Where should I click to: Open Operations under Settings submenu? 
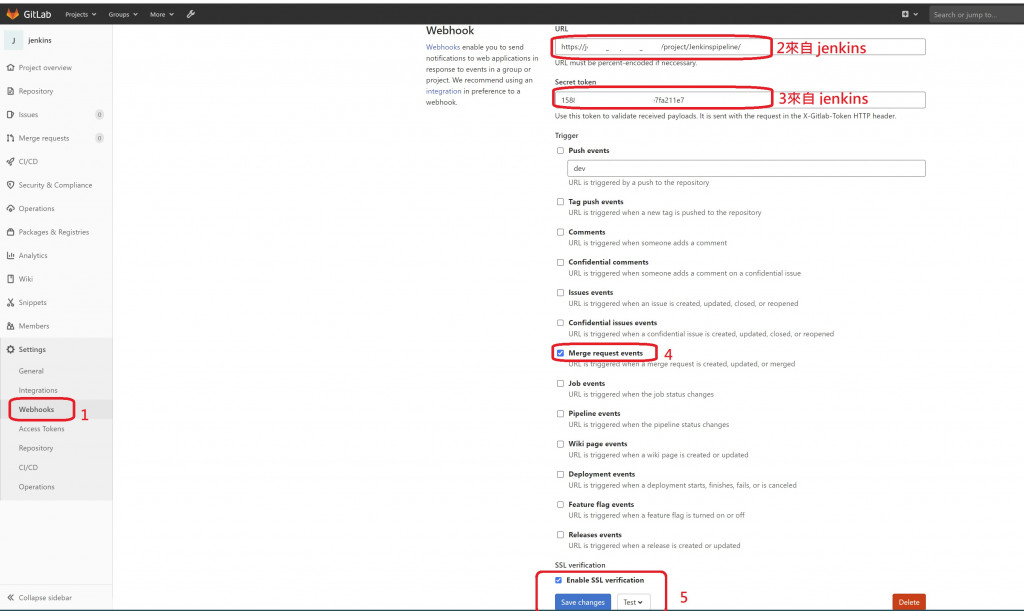click(37, 487)
